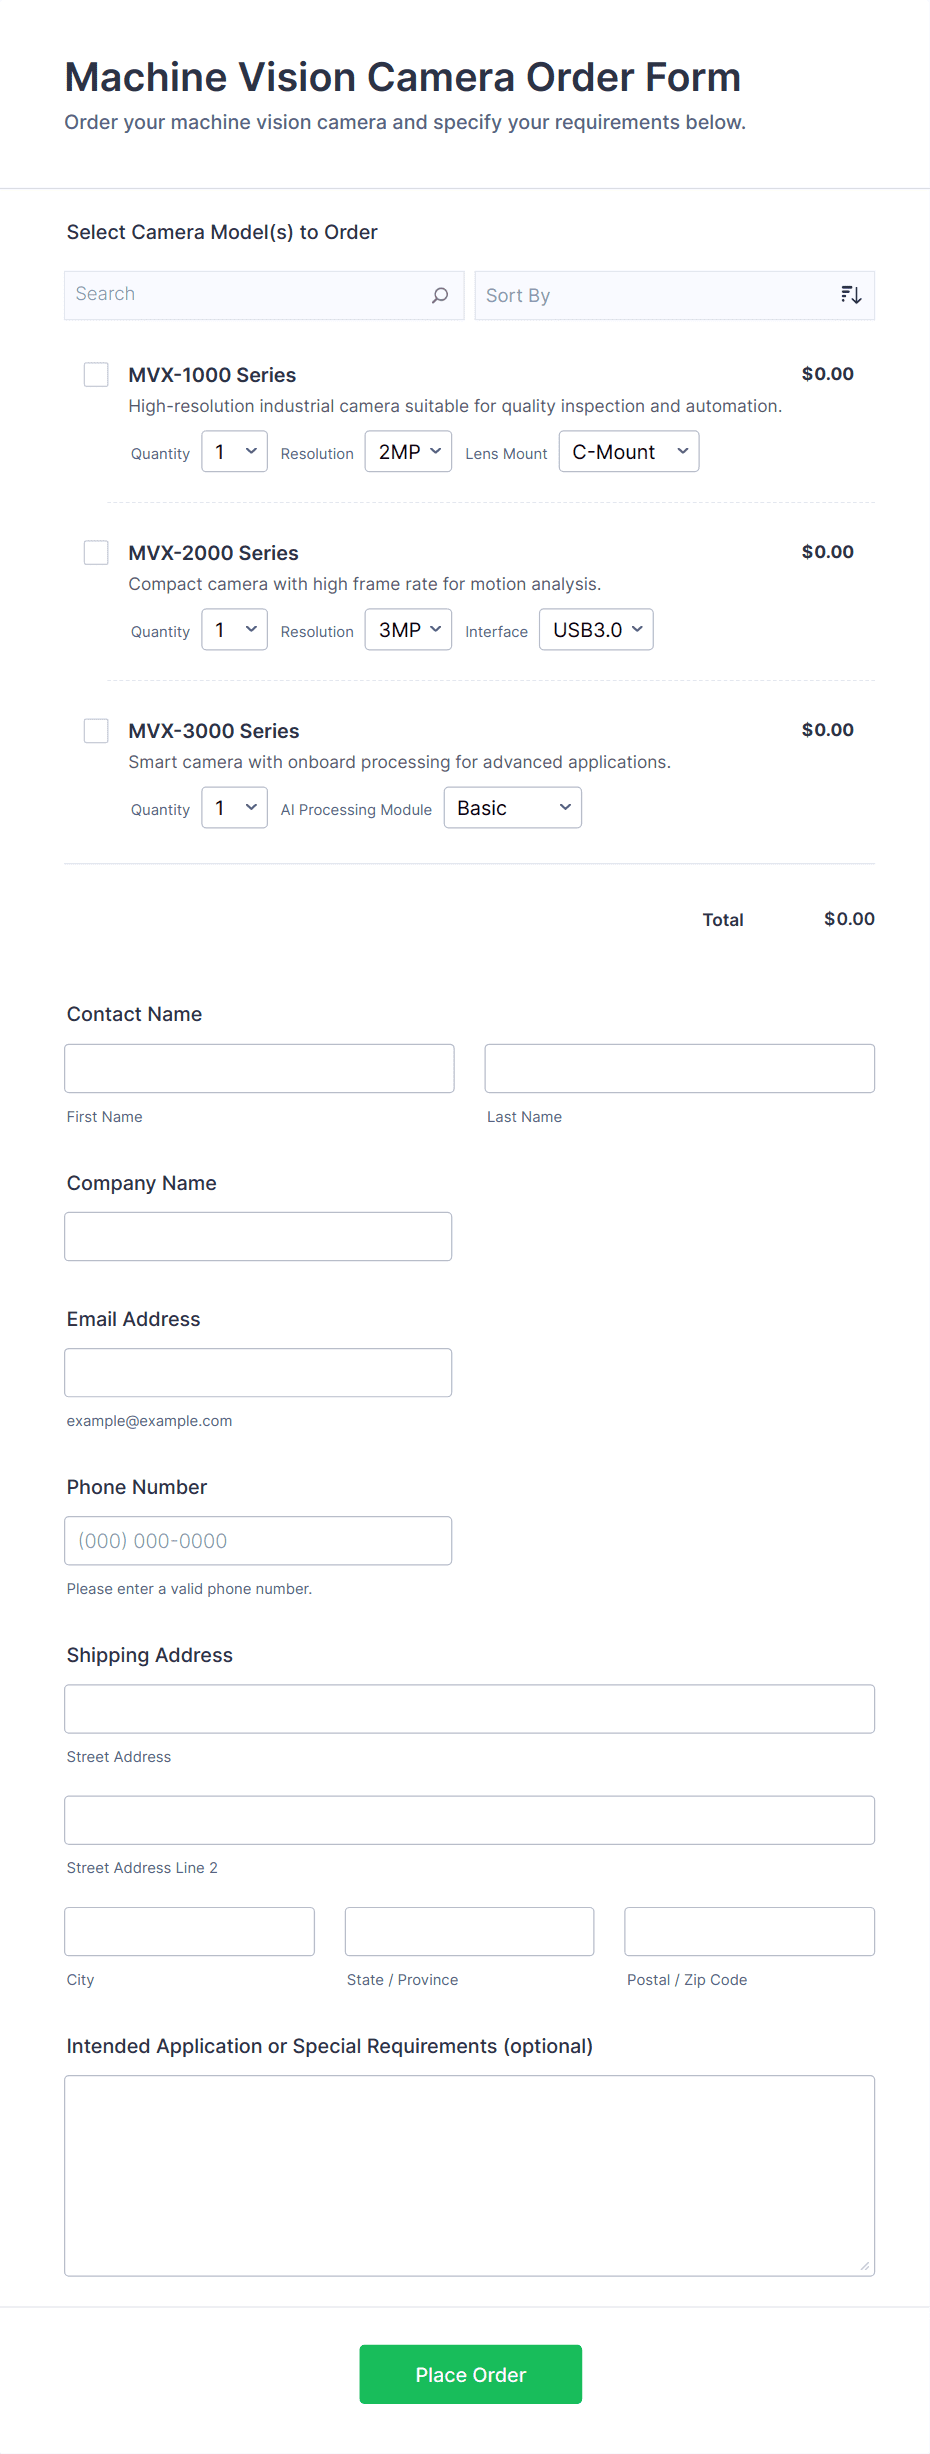Open MVX-3000 Quantity dropdown
The width and height of the screenshot is (930, 2454).
click(x=234, y=808)
